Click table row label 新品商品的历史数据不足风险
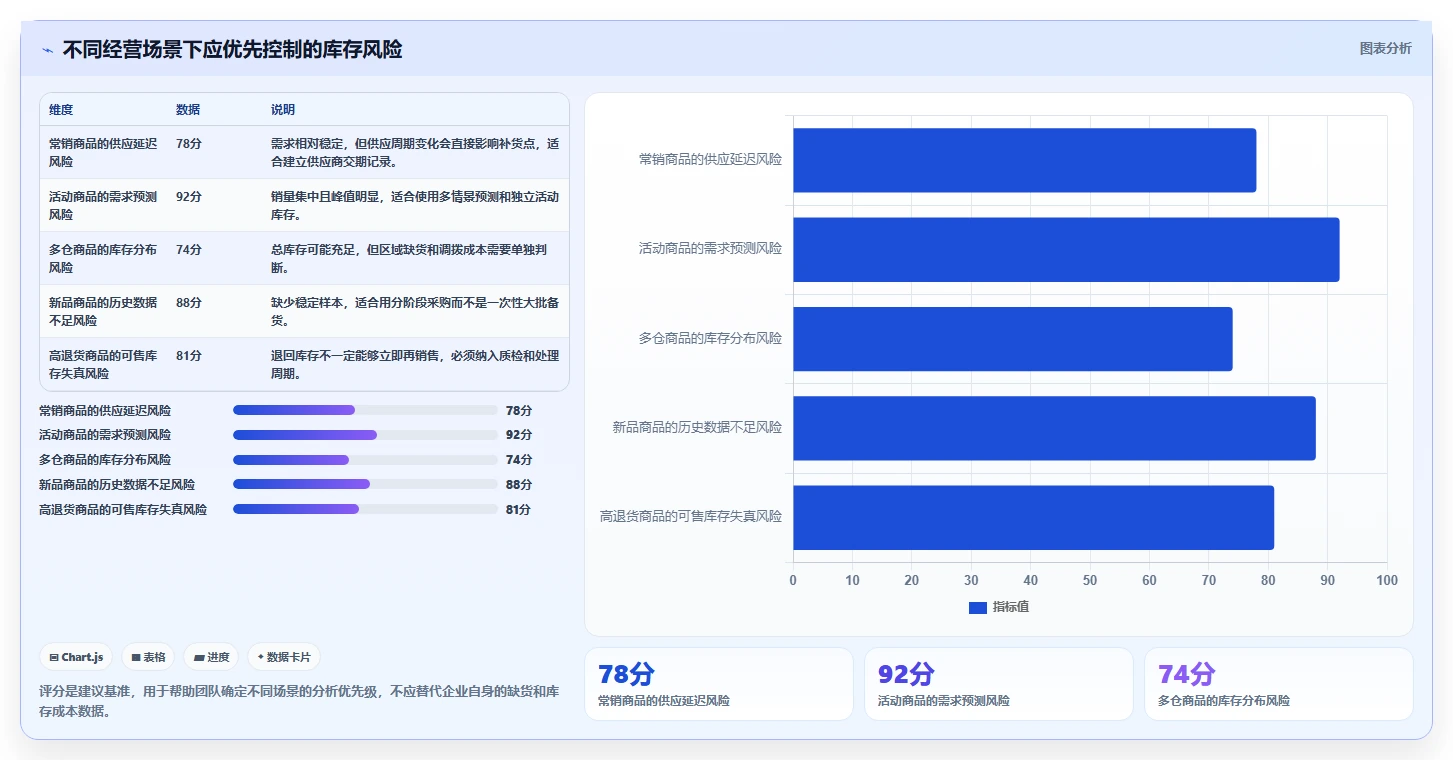This screenshot has height=760, width=1453. coord(103,311)
